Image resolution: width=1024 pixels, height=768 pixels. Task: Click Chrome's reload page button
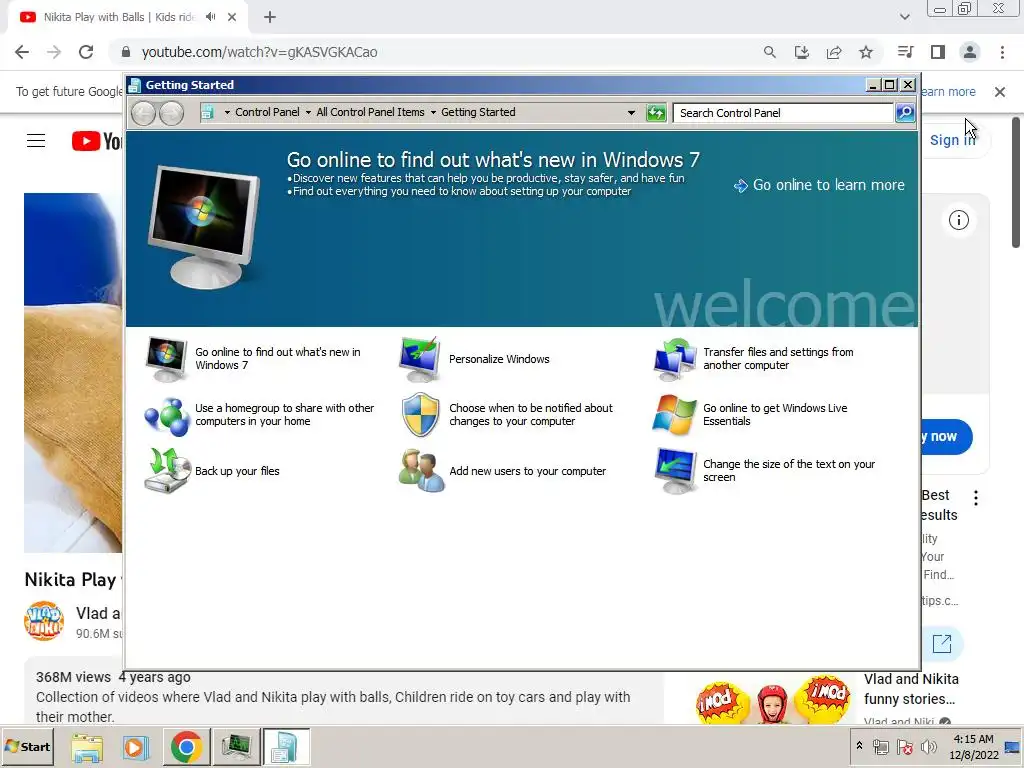click(86, 52)
